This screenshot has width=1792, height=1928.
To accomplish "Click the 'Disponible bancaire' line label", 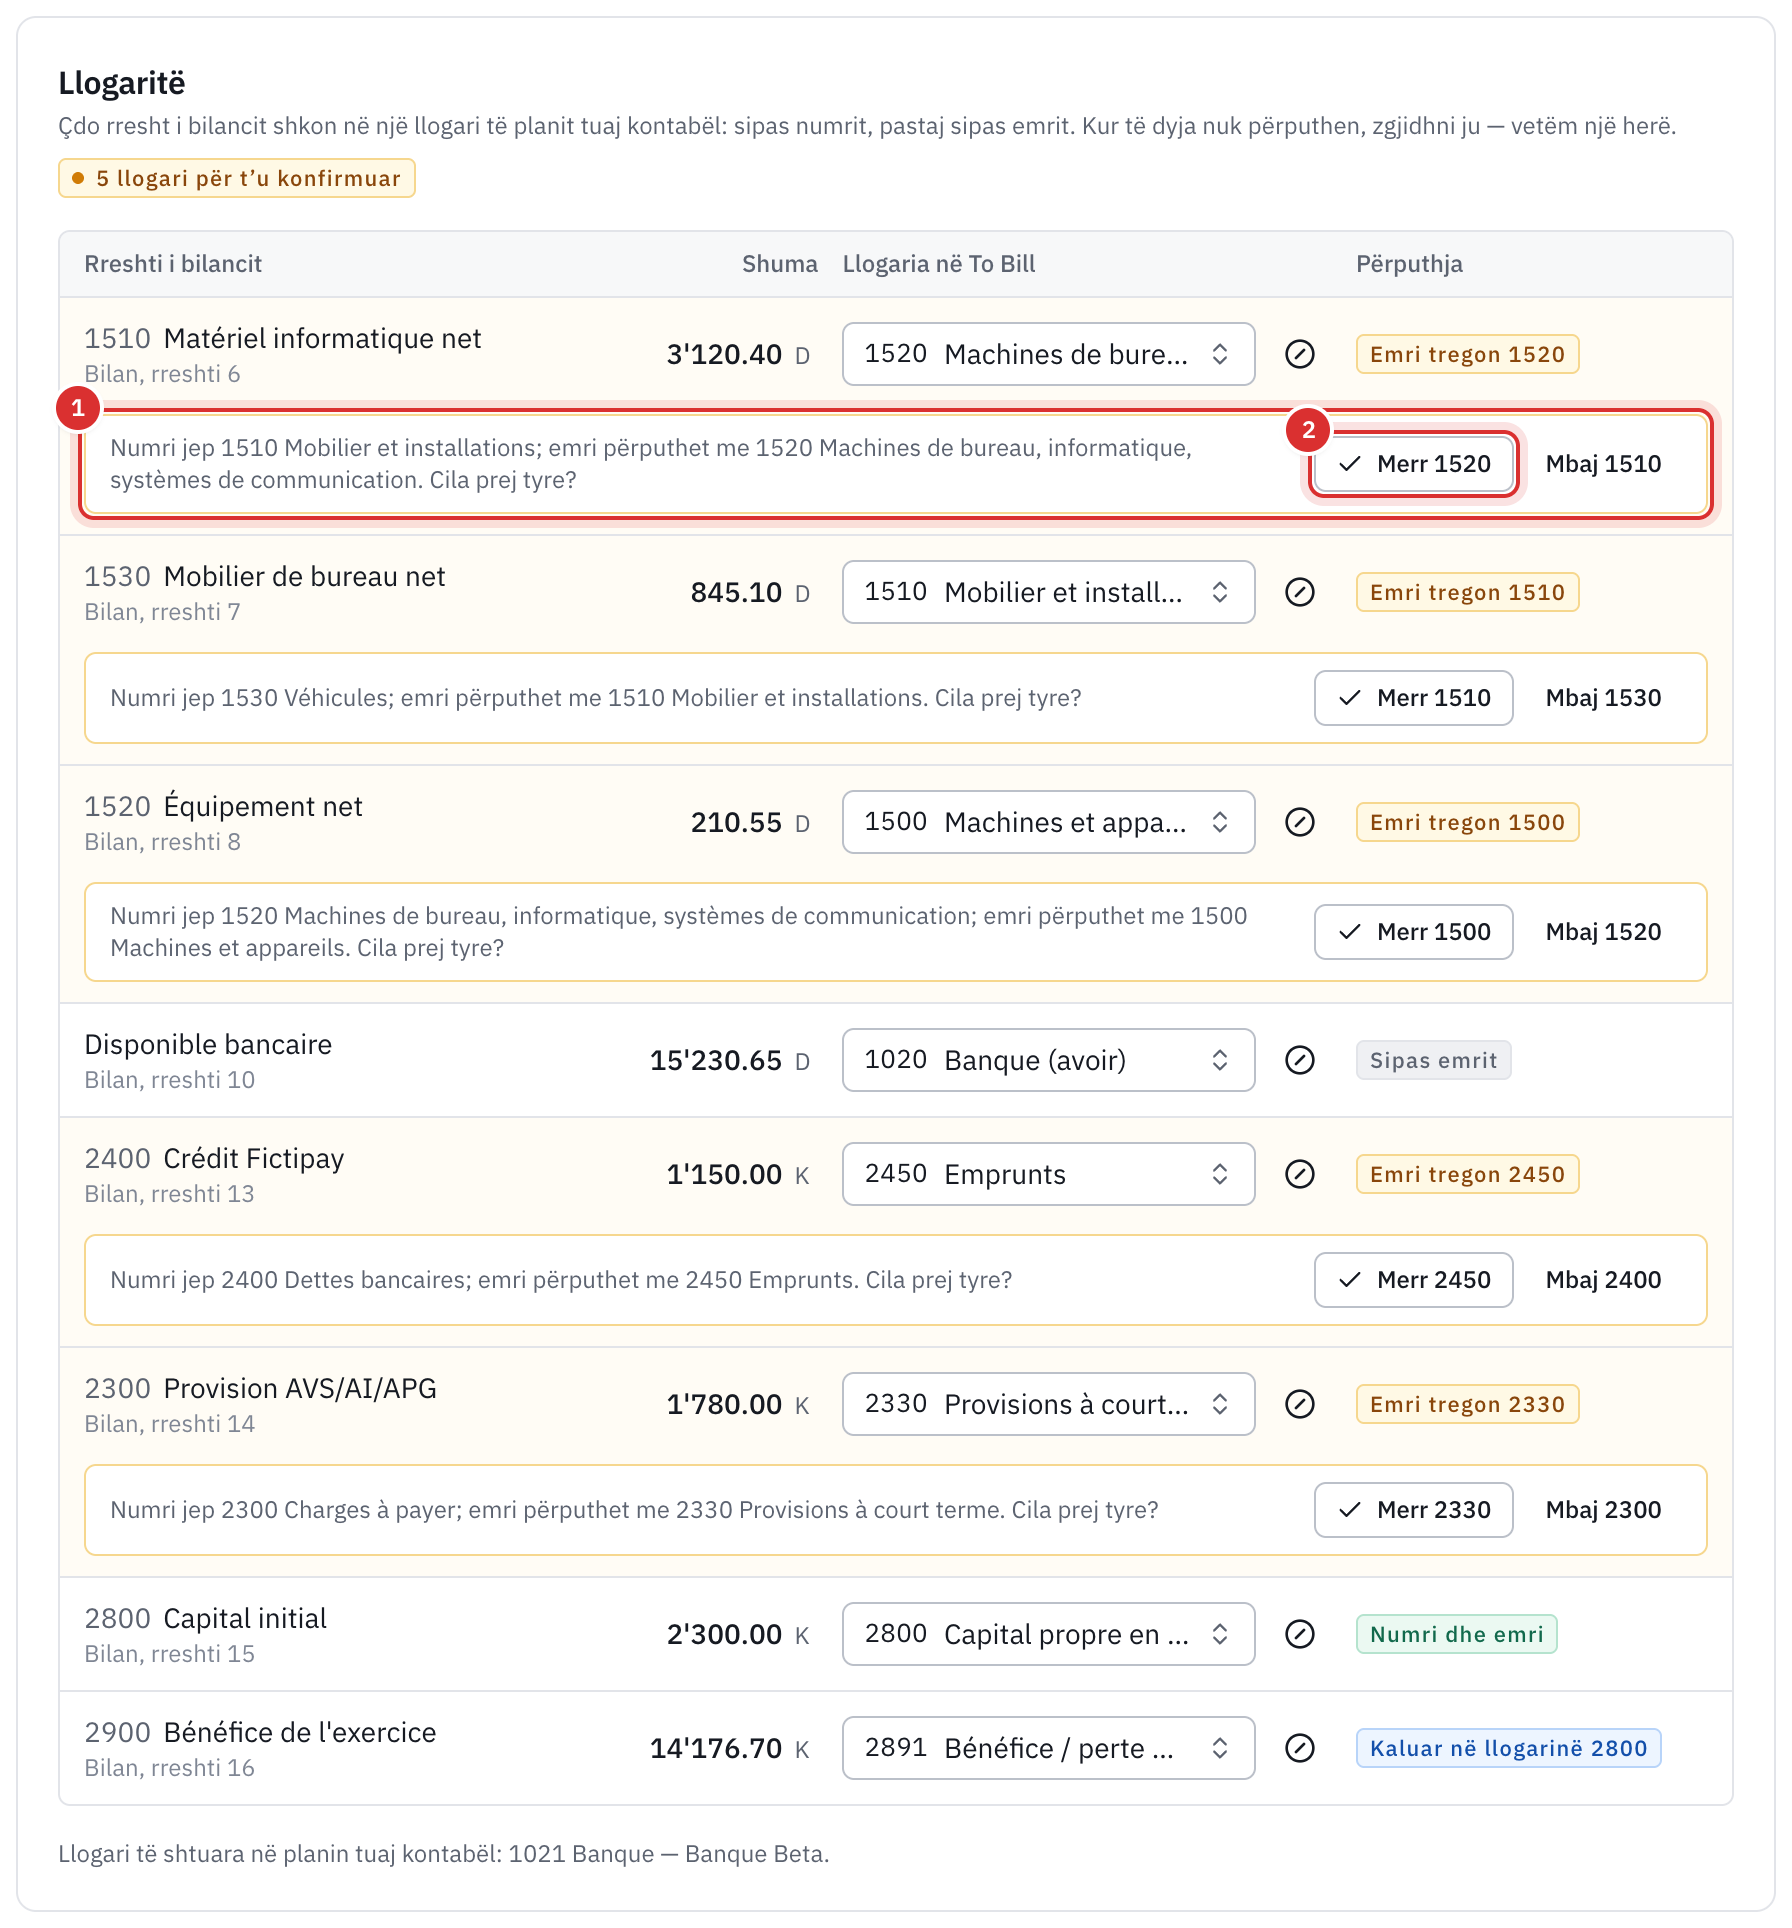I will click(x=208, y=1044).
